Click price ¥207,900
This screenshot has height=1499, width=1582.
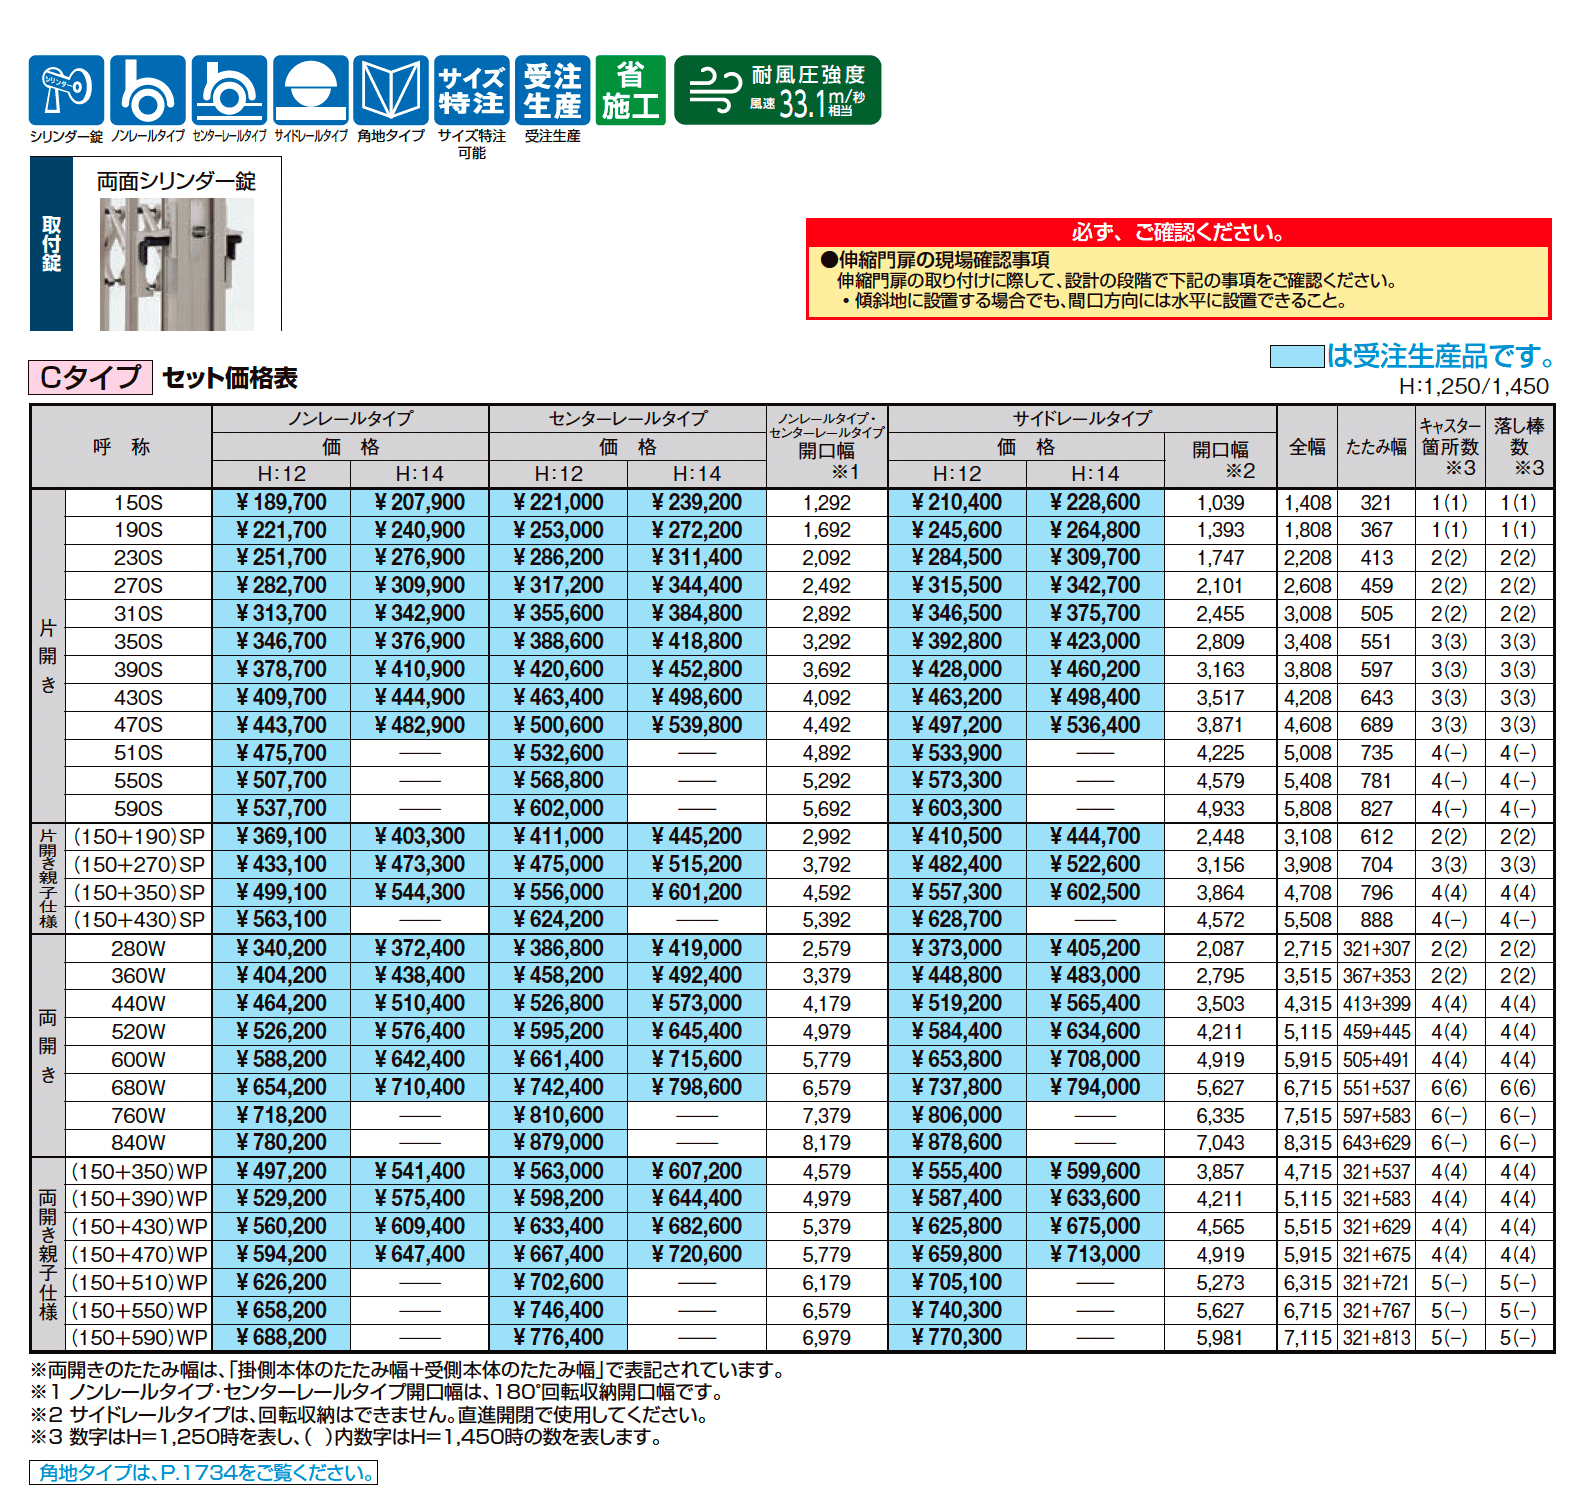pos(420,503)
